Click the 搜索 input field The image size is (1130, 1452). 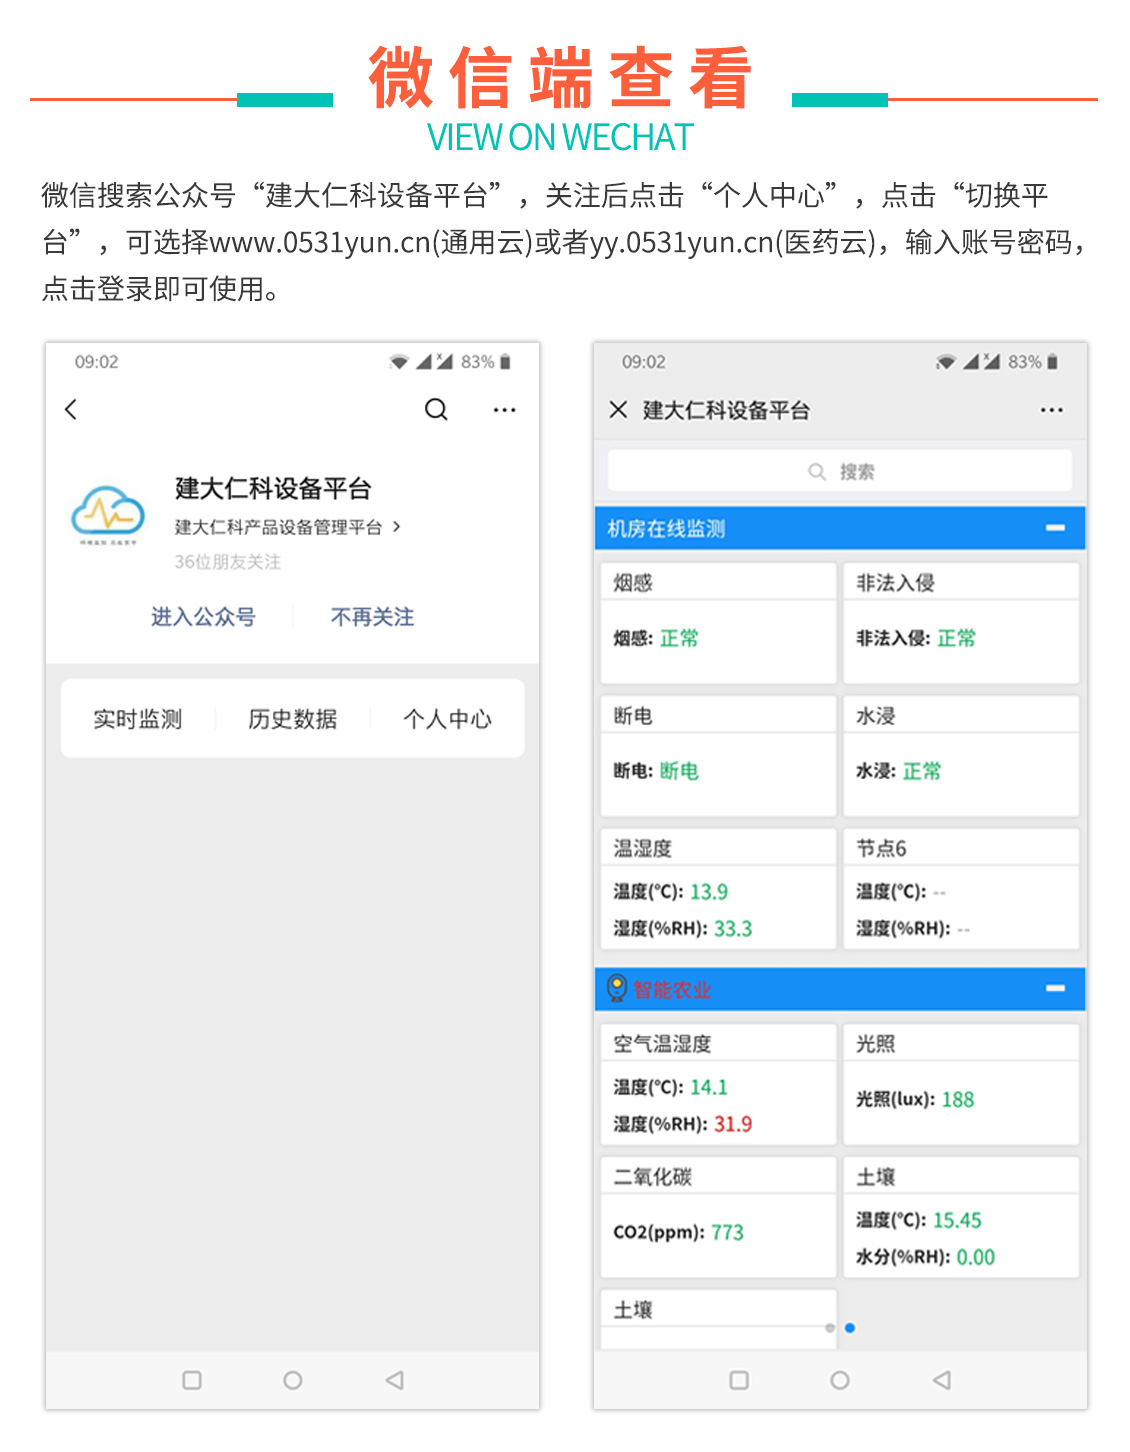point(840,471)
